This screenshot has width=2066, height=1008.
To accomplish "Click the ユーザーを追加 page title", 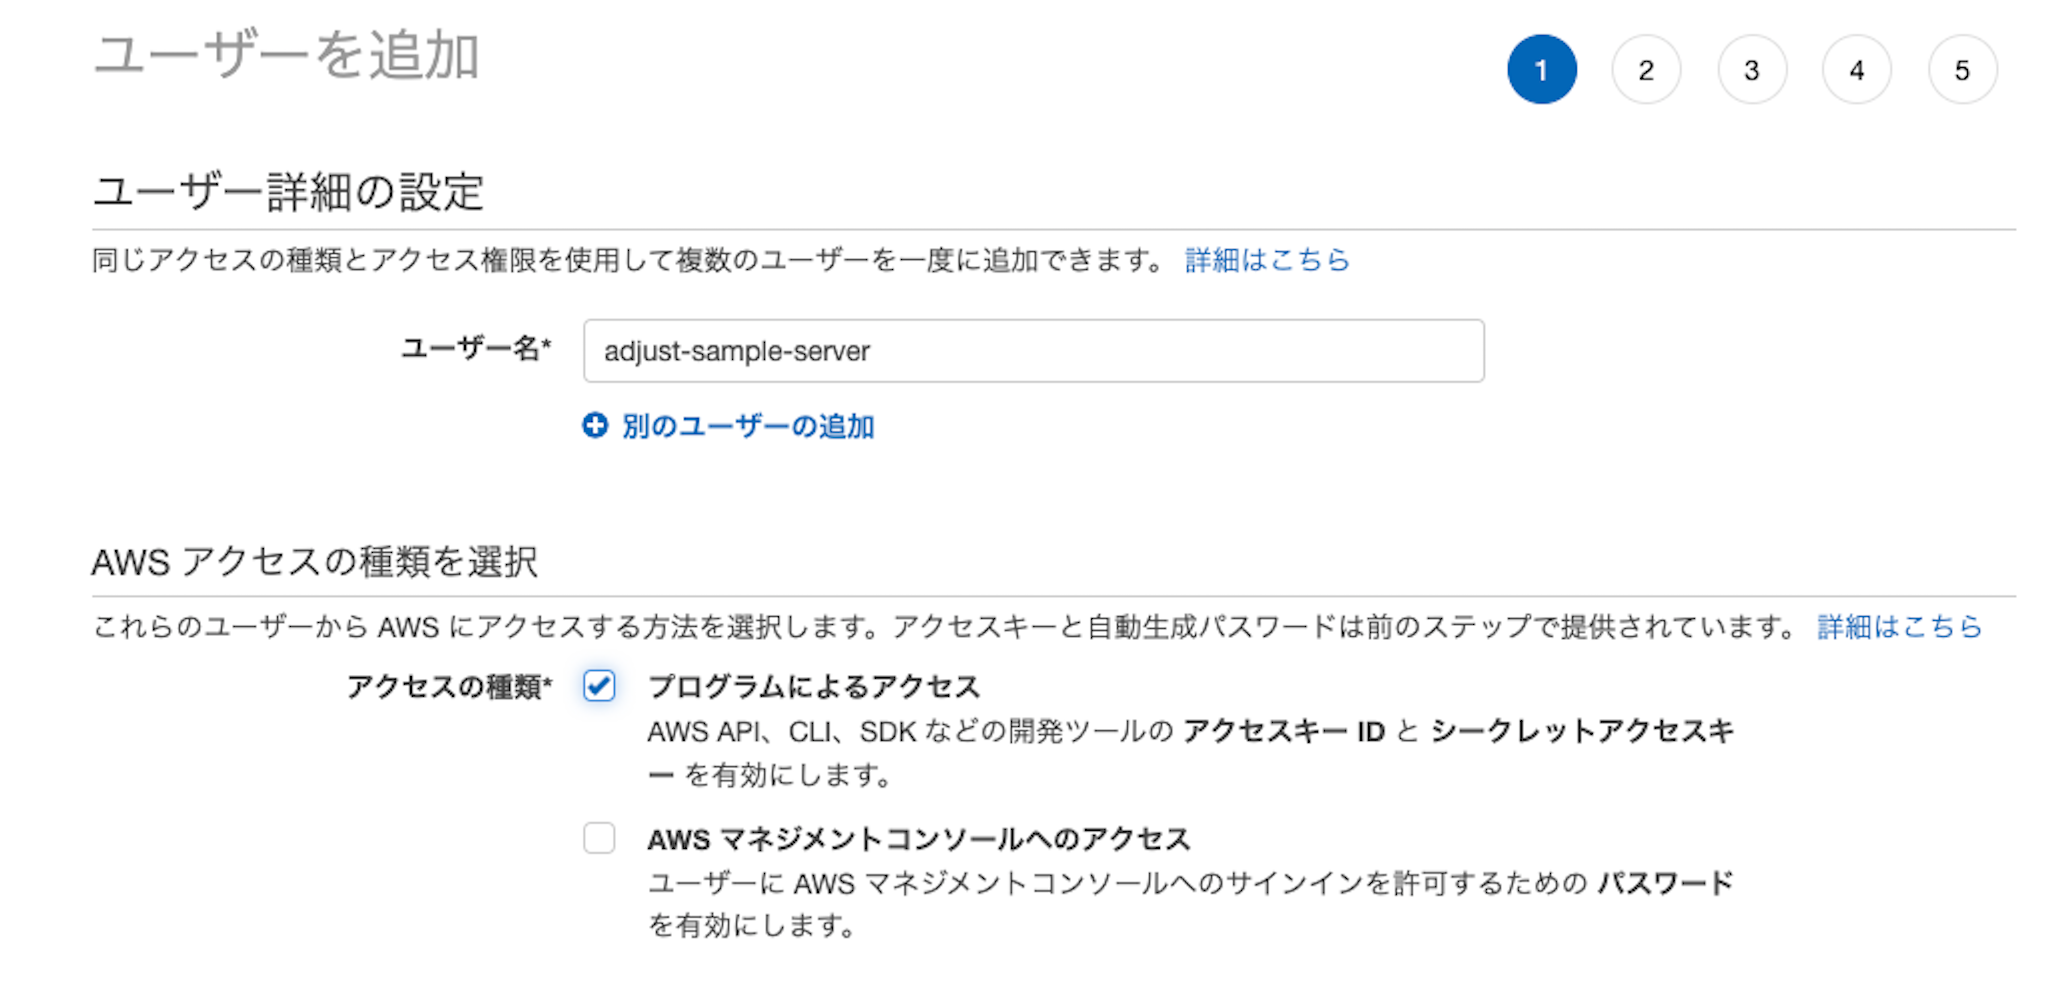I will 286,56.
